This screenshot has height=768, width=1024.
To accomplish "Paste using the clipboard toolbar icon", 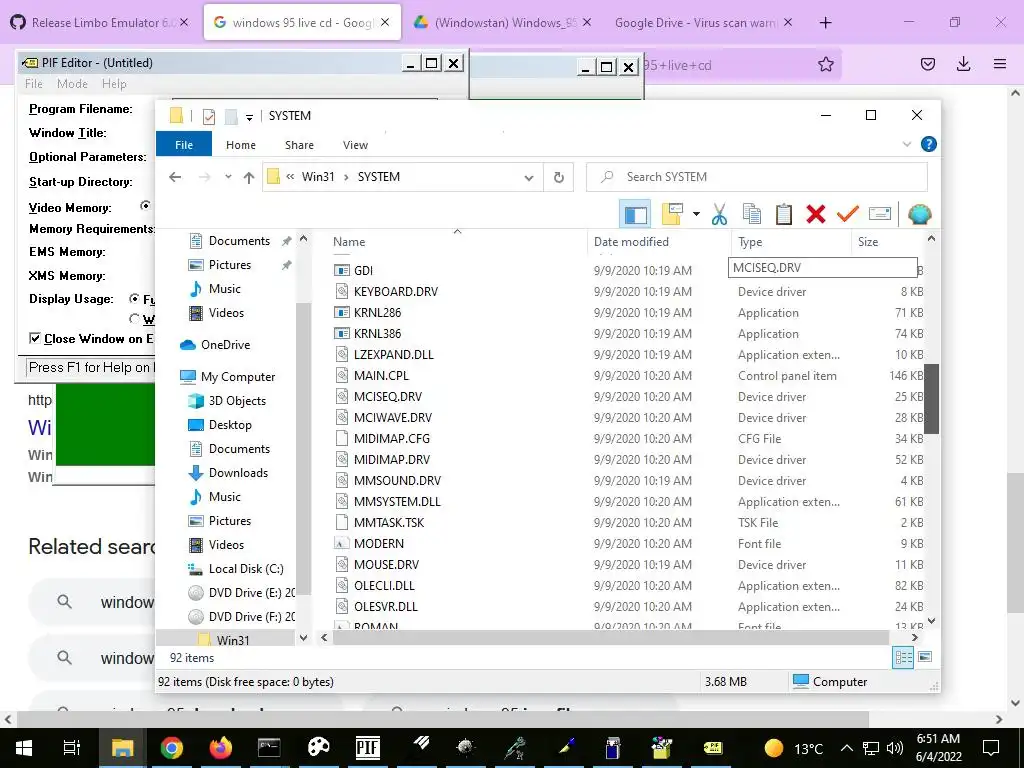I will [784, 214].
